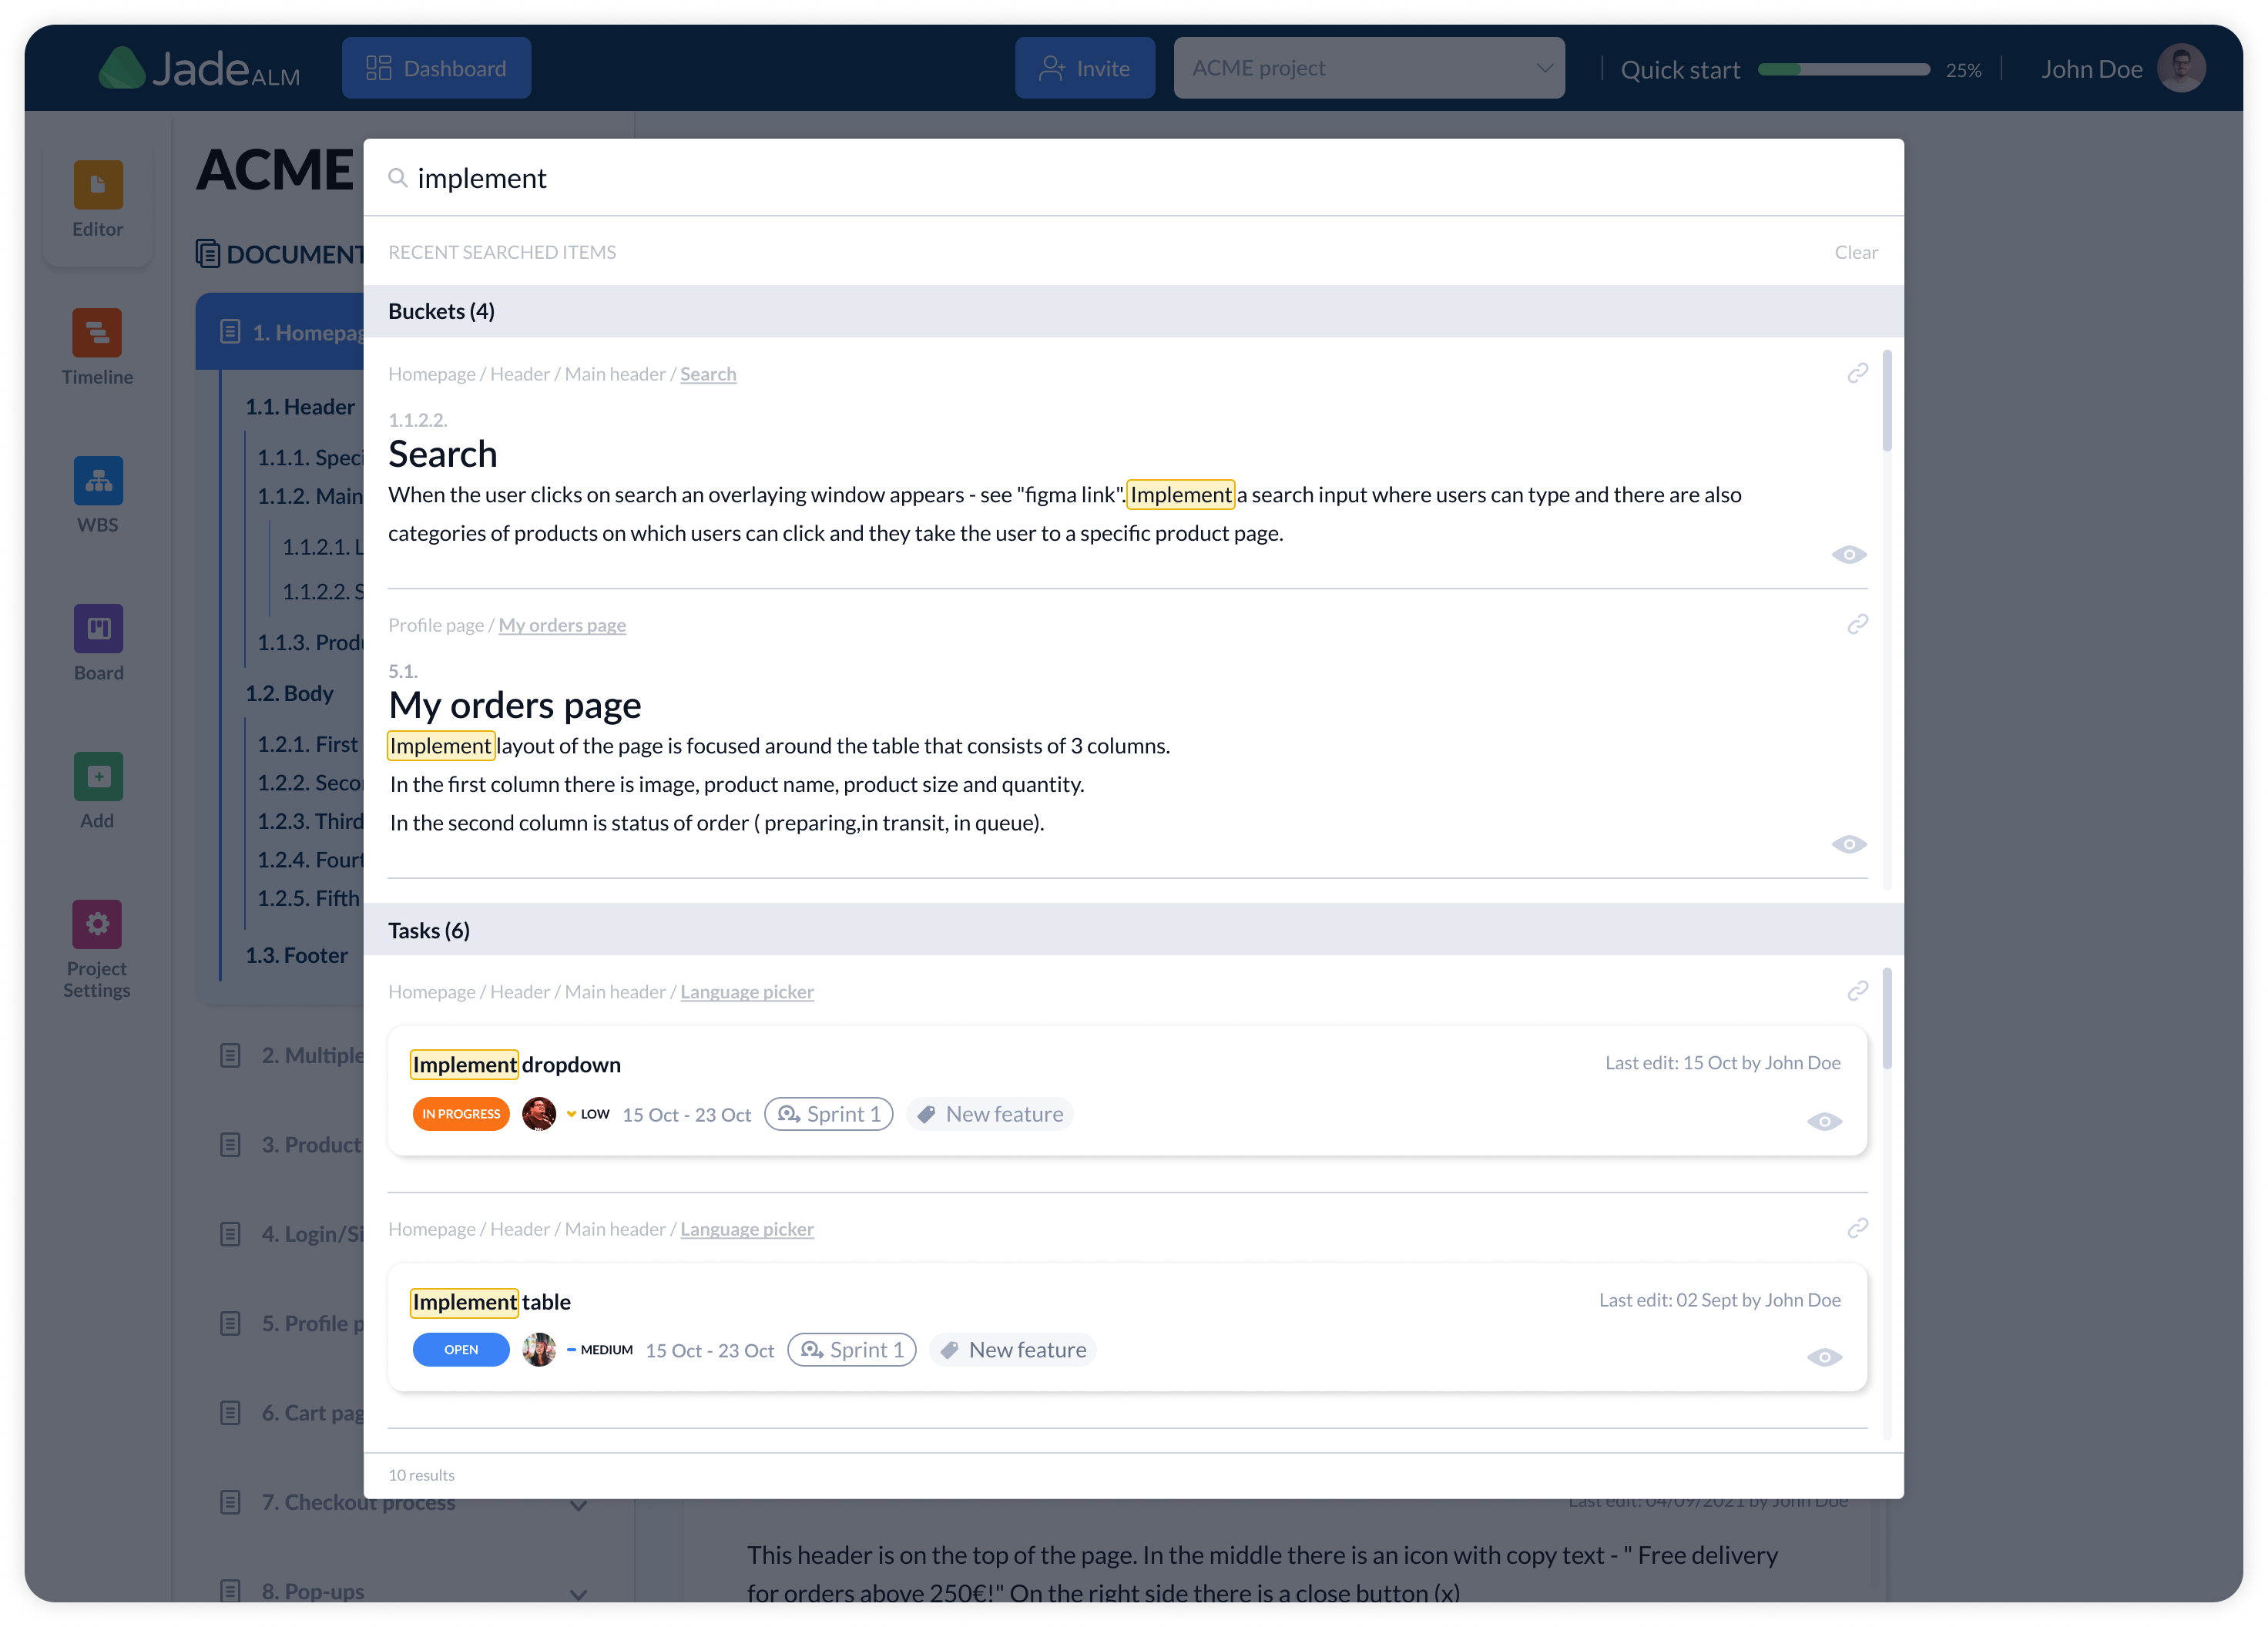Click the document icon of 1. Homepage
This screenshot has height=1627, width=2268.
(230, 332)
